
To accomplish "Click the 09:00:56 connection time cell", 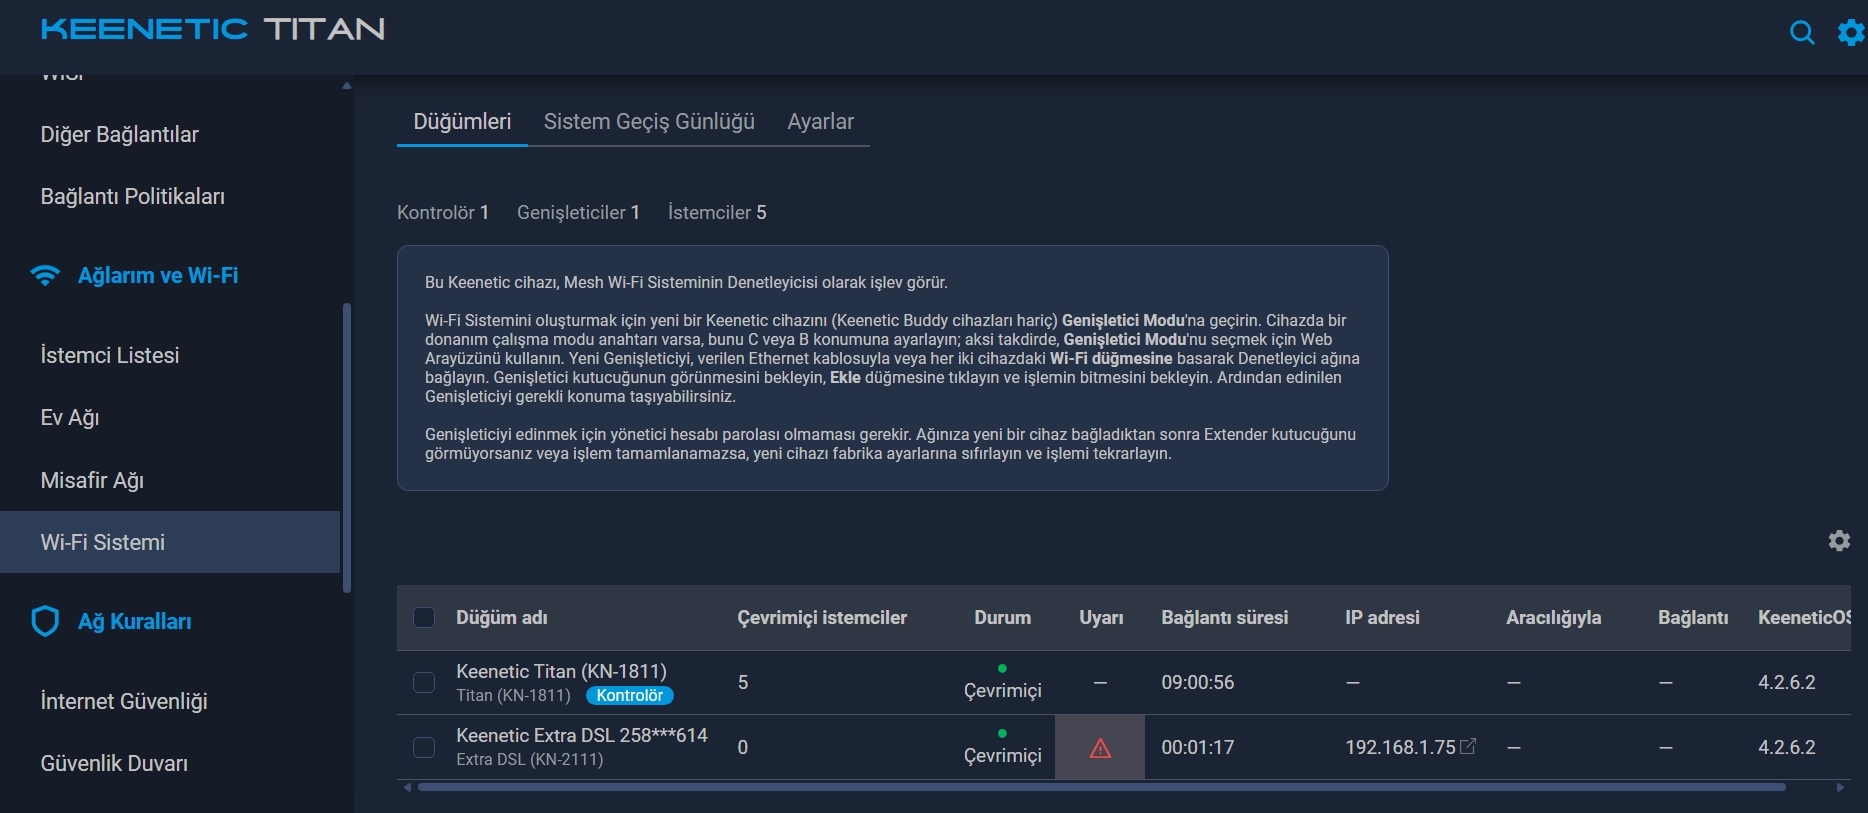I will click(x=1197, y=682).
